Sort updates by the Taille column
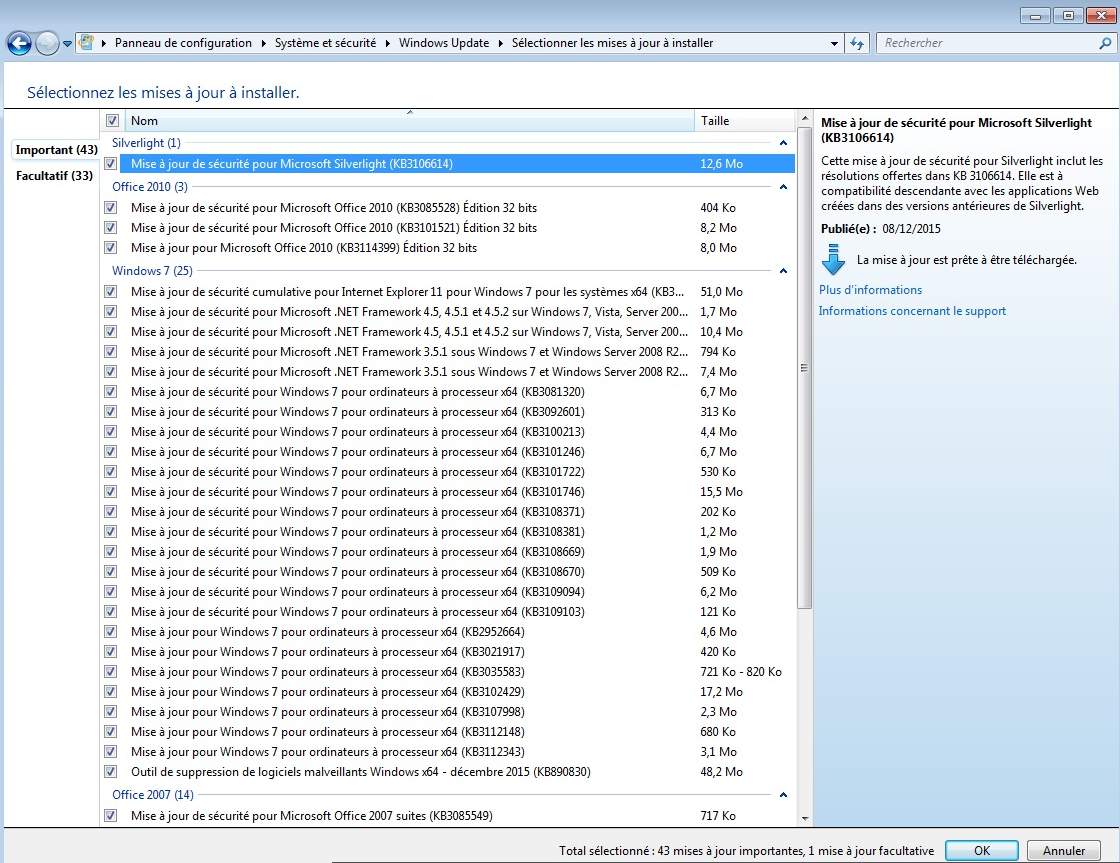The height and width of the screenshot is (863, 1120). (740, 121)
